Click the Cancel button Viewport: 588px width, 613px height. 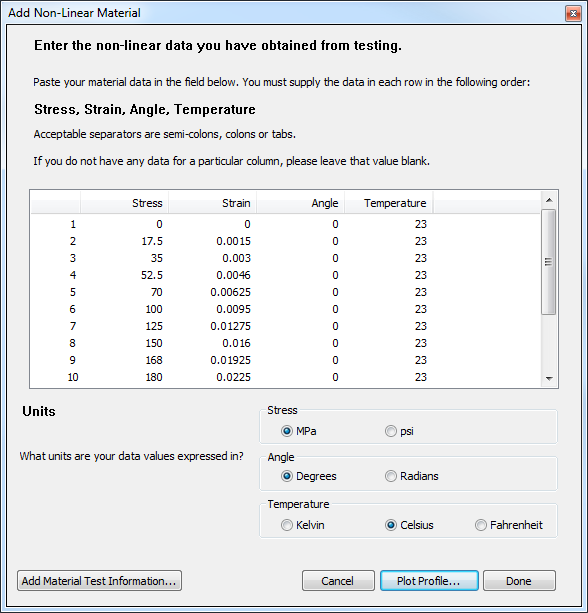(x=338, y=581)
